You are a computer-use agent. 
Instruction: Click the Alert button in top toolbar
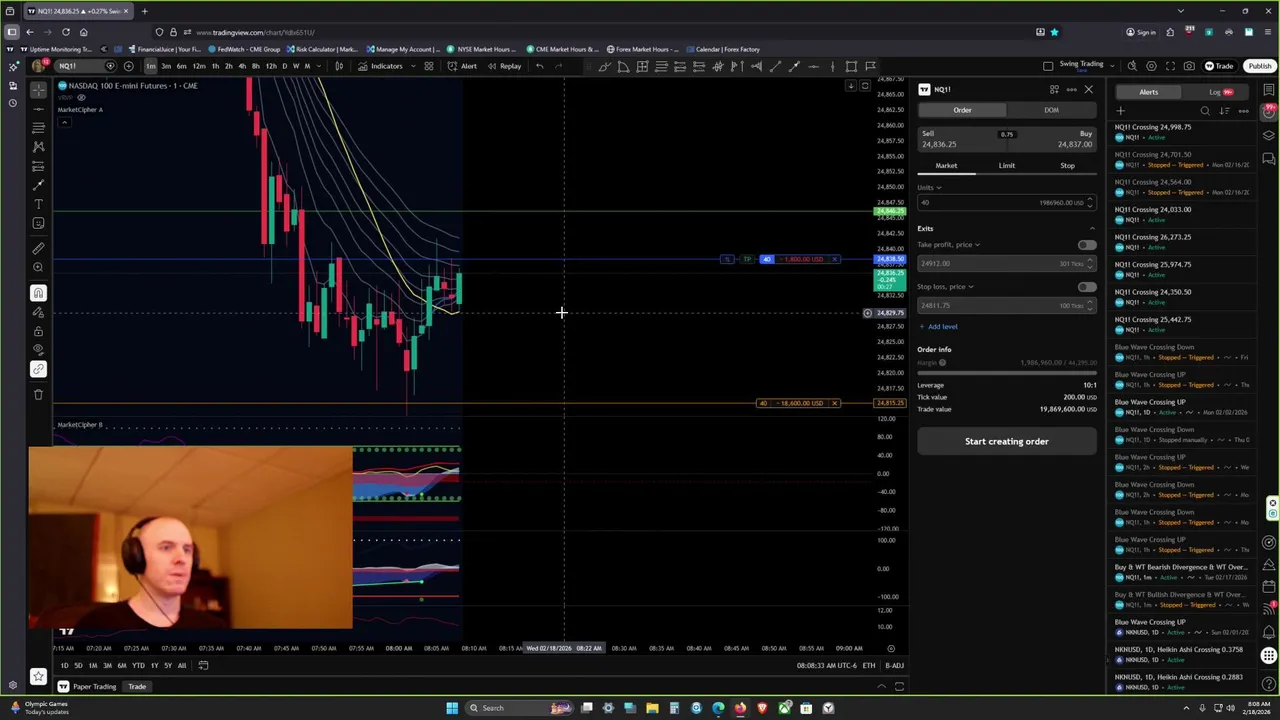coord(462,66)
